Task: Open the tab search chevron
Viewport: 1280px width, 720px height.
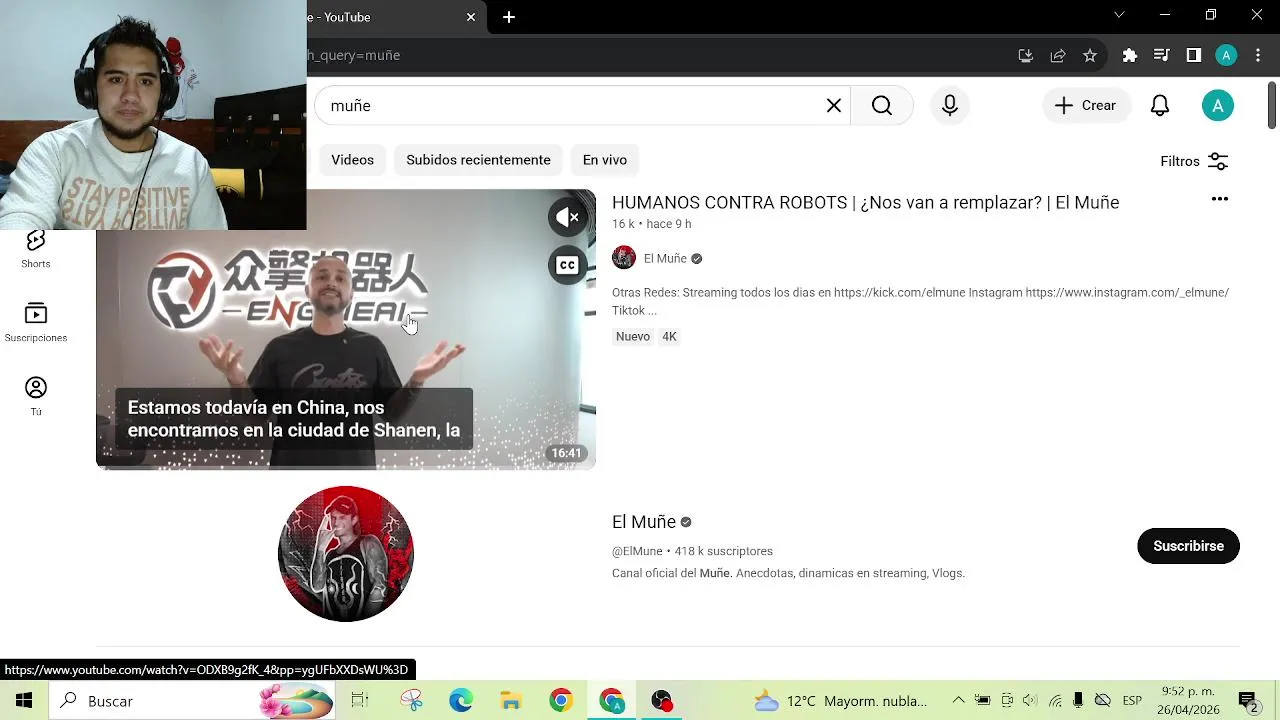Action: pos(1119,15)
